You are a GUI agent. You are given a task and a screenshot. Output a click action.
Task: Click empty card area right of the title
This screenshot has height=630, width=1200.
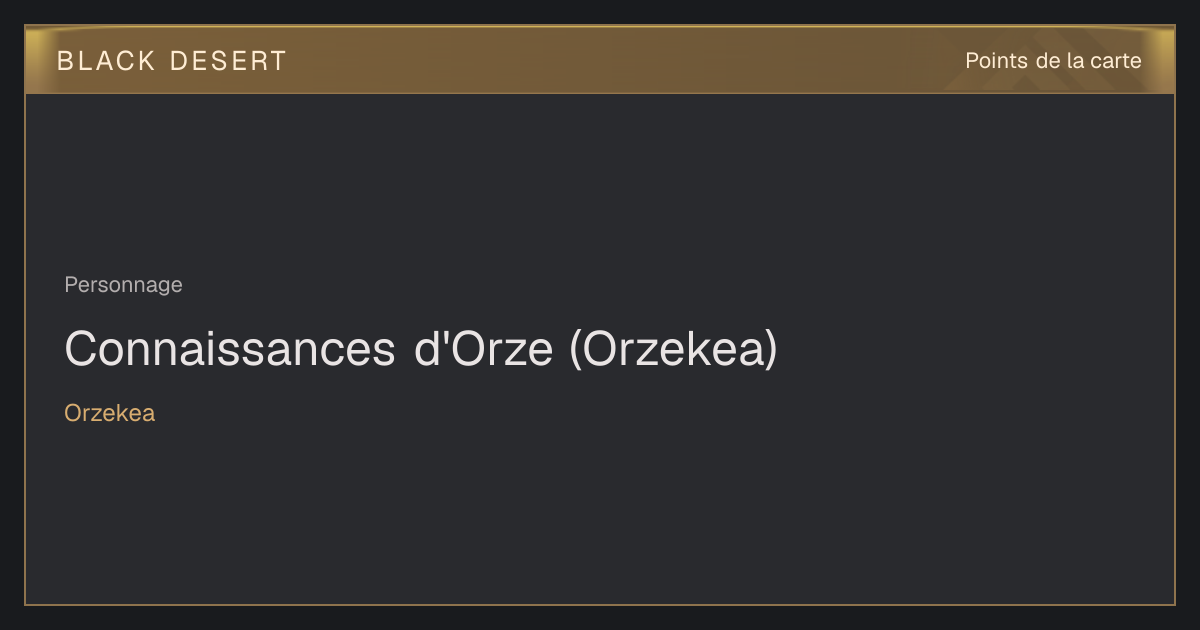point(975,349)
